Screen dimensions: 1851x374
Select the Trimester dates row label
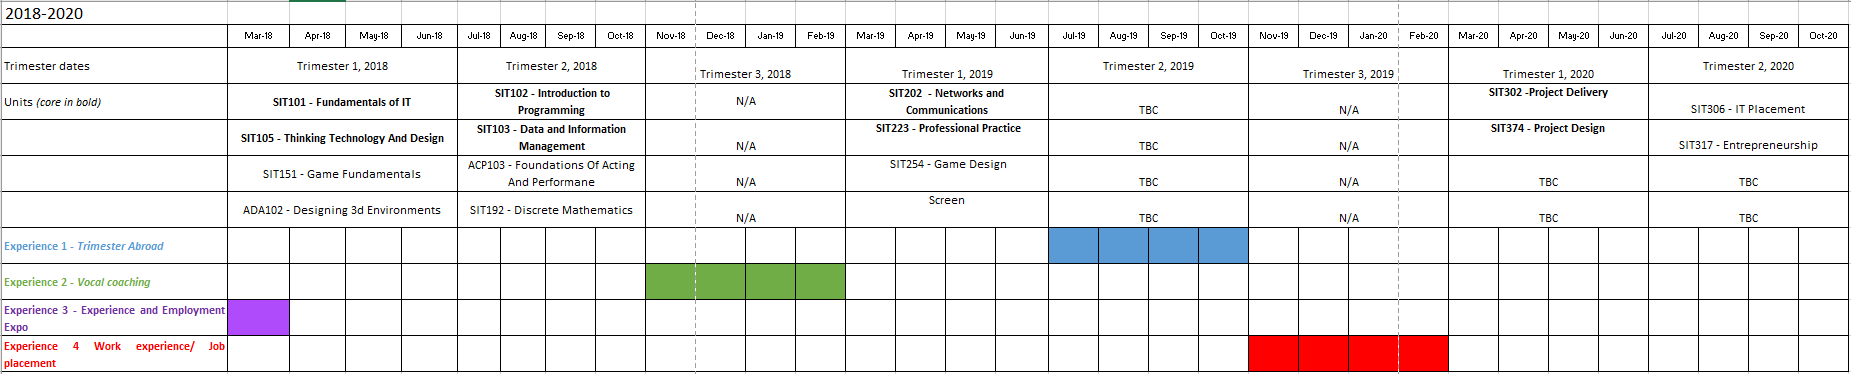pos(114,66)
